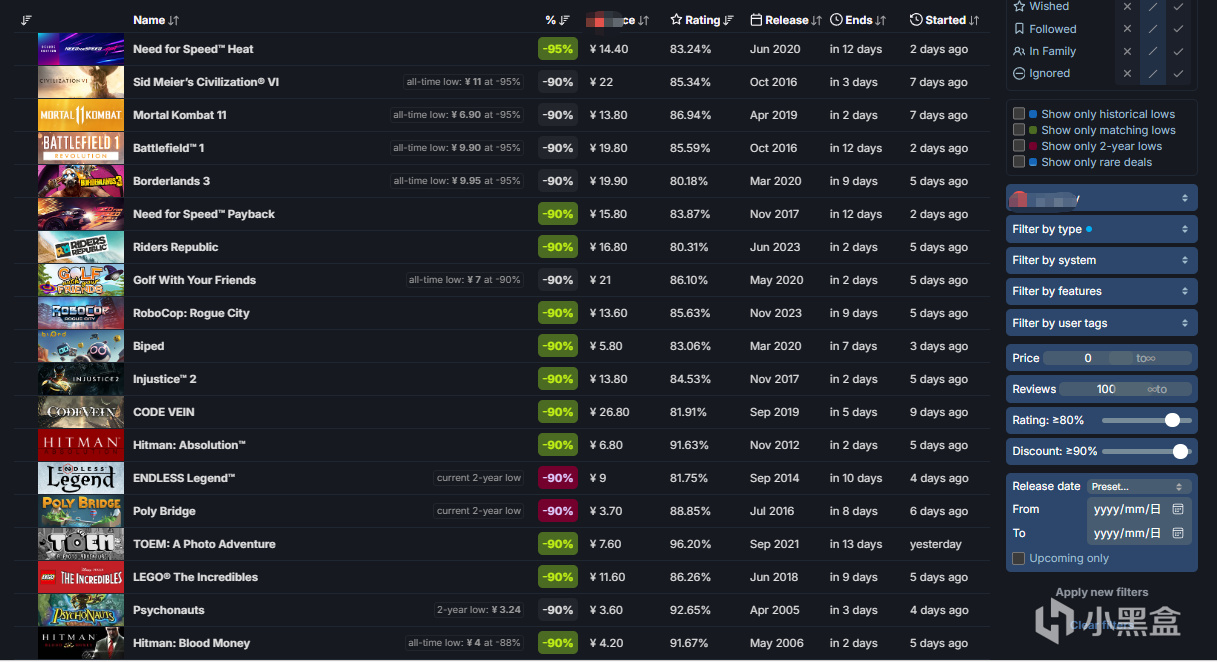Sort by the Rating column header
Image resolution: width=1217 pixels, height=662 pixels.
point(702,20)
